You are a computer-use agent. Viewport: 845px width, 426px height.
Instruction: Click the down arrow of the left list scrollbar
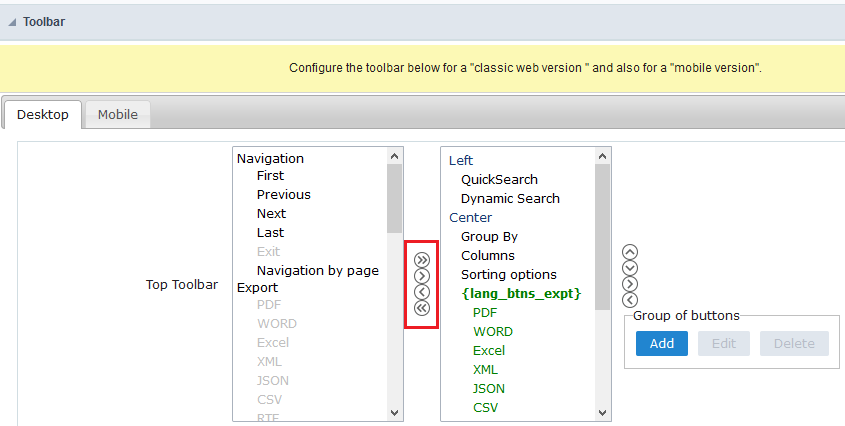click(x=394, y=413)
